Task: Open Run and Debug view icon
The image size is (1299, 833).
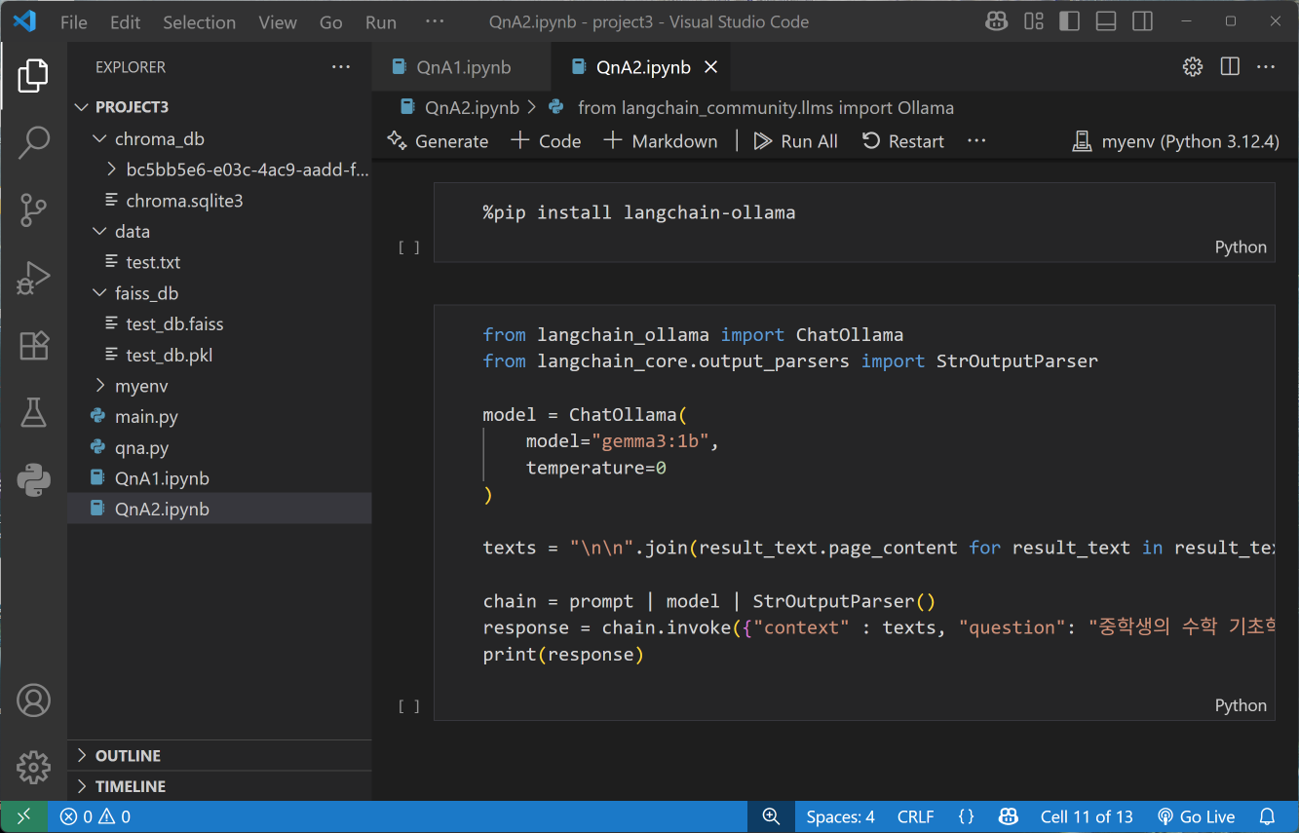Action: (33, 277)
